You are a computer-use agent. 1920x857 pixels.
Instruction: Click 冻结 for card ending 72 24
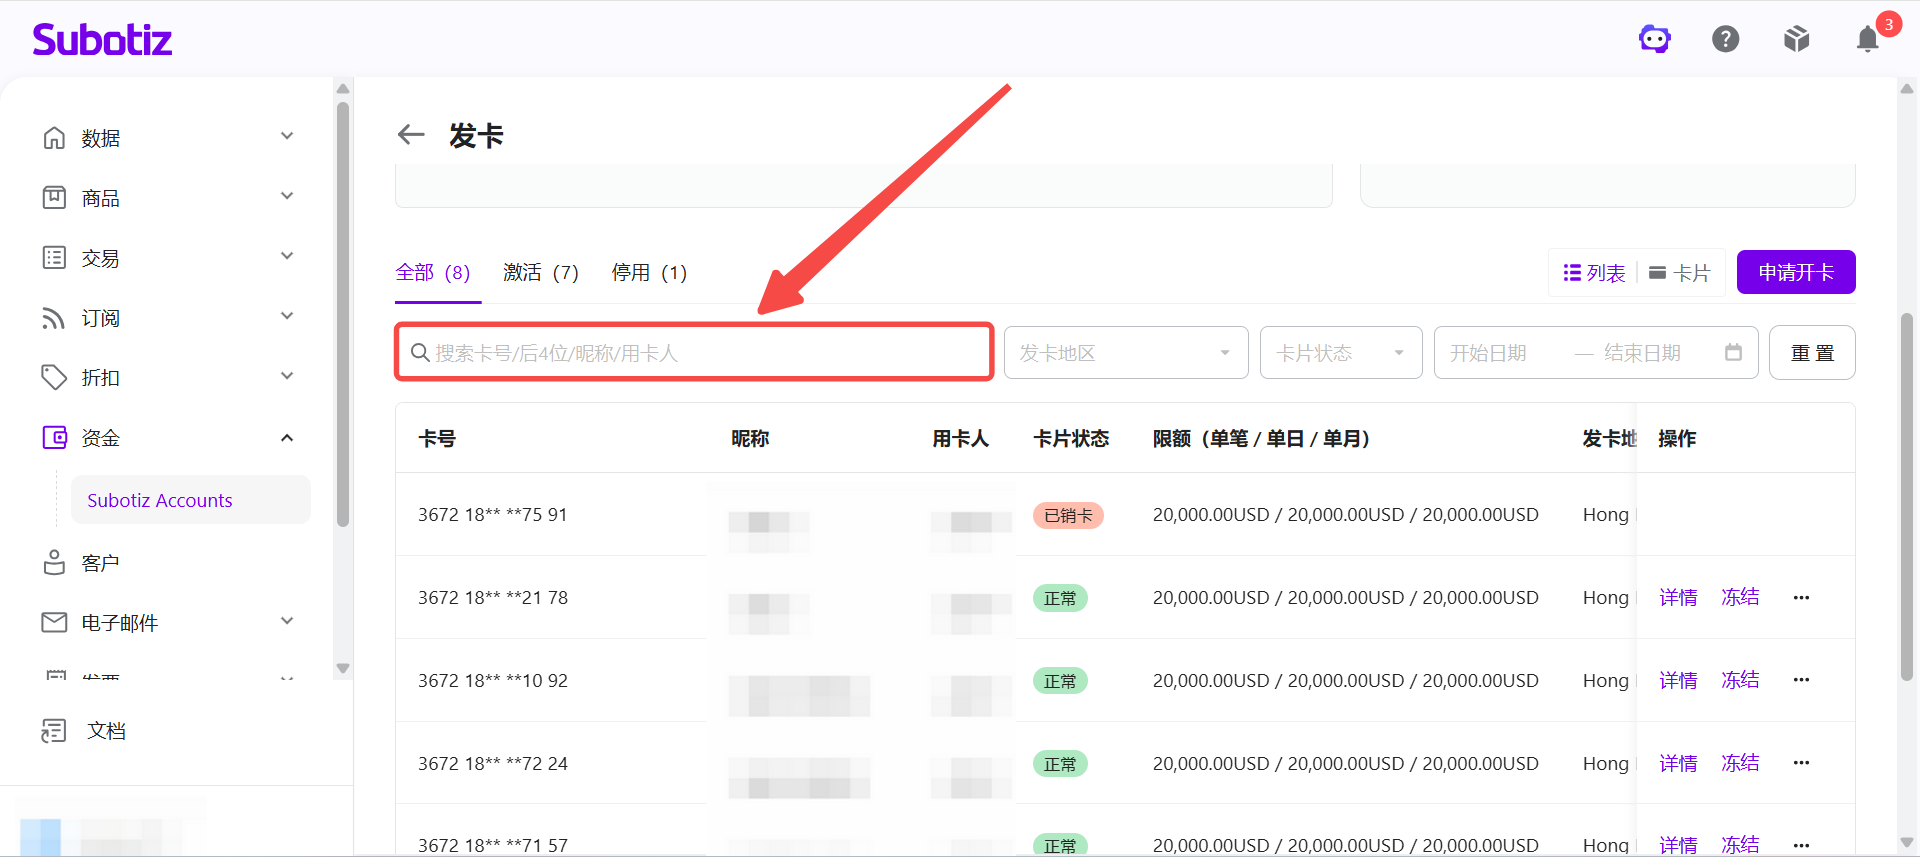click(x=1740, y=763)
